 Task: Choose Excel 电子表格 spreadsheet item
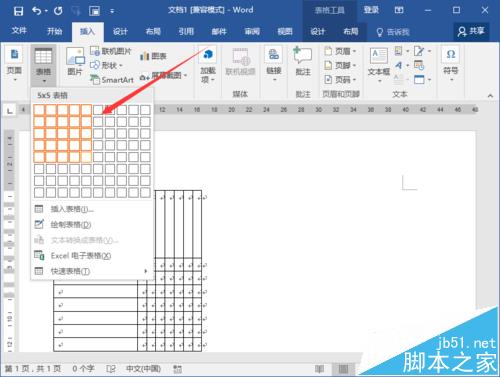coord(92,256)
